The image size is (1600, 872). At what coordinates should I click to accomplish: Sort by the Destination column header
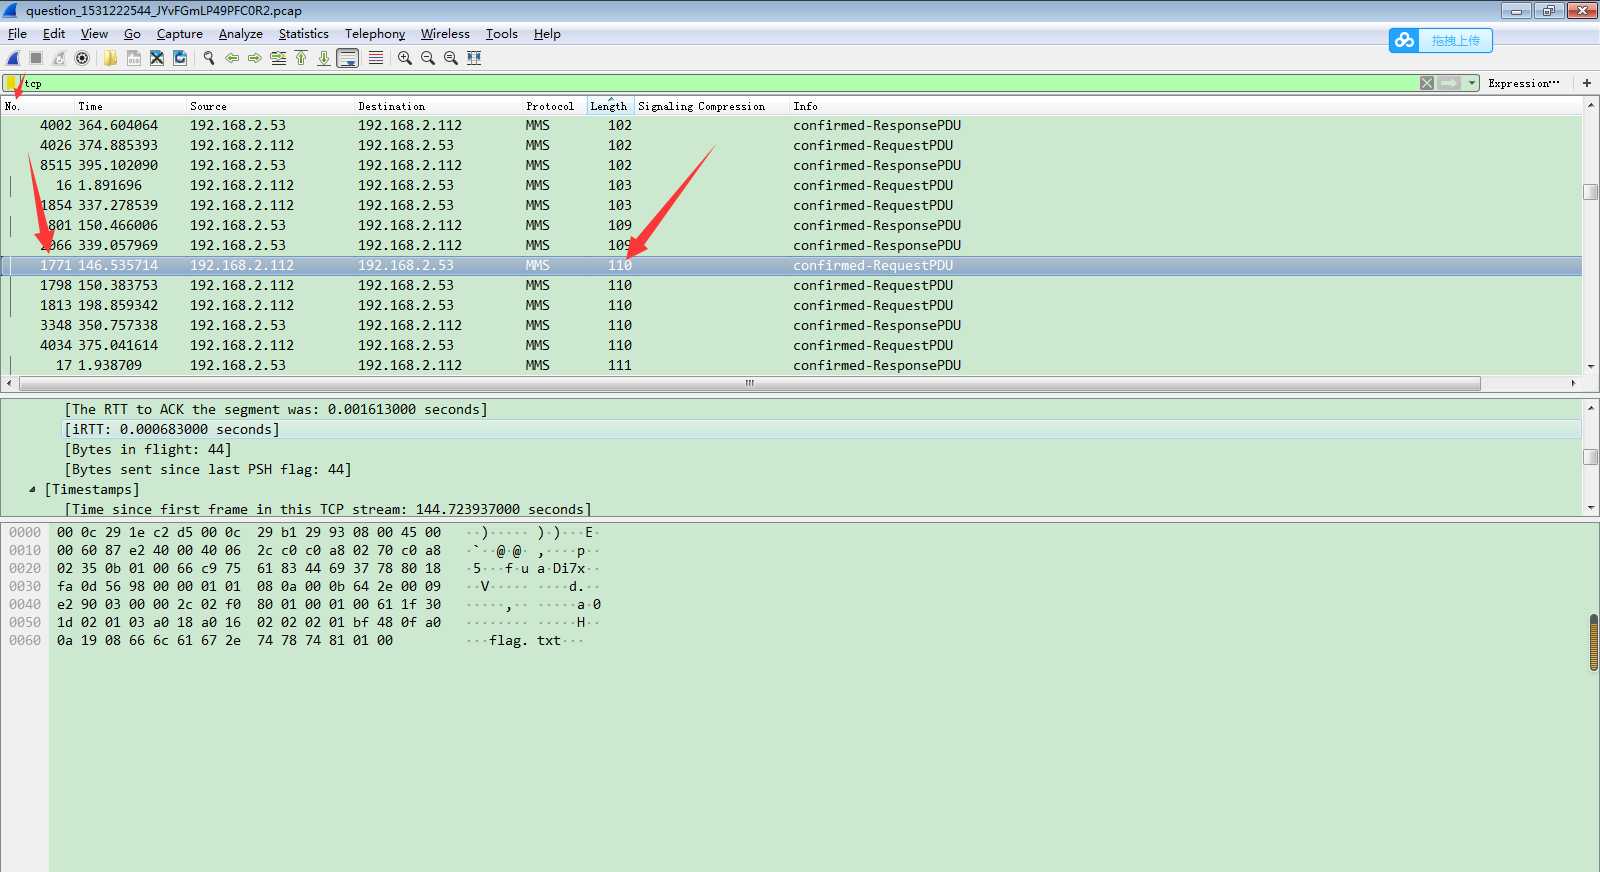438,106
